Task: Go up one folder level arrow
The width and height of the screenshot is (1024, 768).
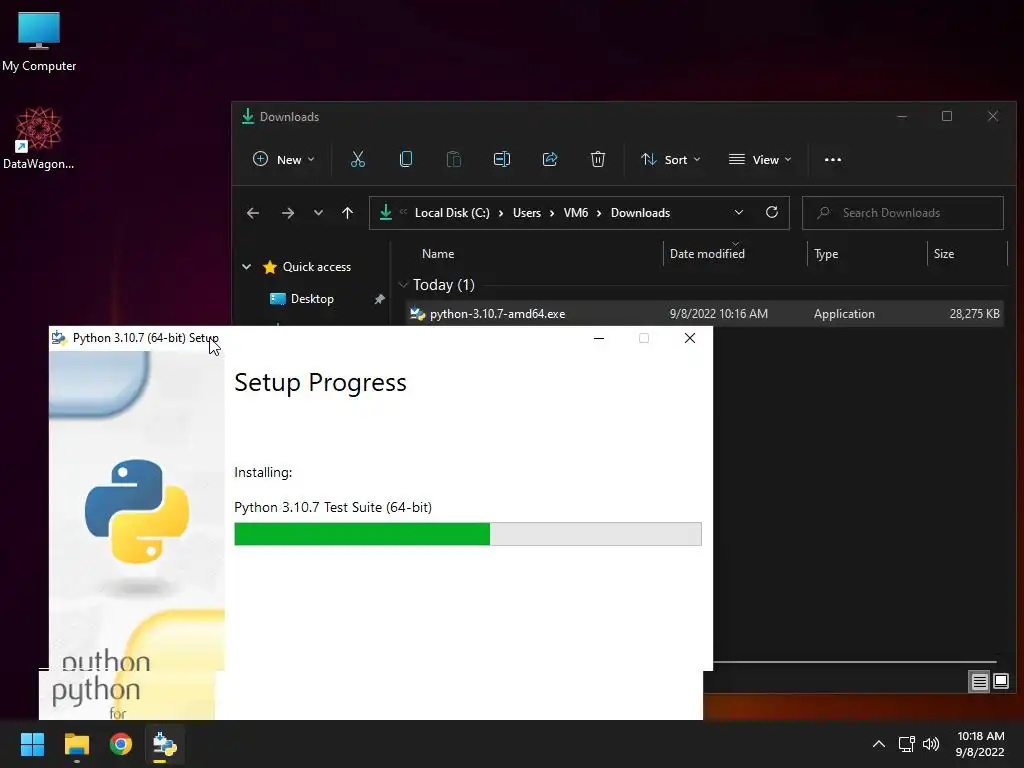Action: pos(347,213)
